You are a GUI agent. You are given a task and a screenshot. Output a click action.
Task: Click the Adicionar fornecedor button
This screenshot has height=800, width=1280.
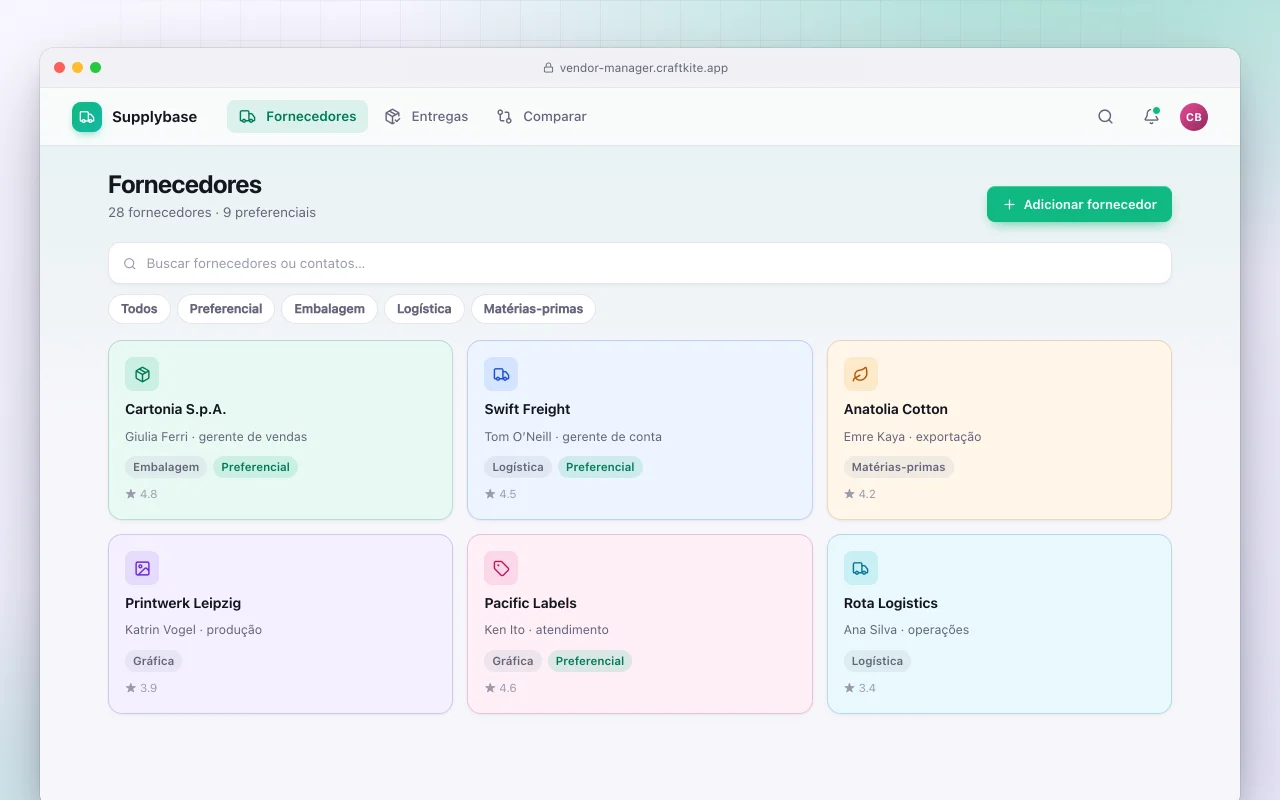[x=1079, y=204]
